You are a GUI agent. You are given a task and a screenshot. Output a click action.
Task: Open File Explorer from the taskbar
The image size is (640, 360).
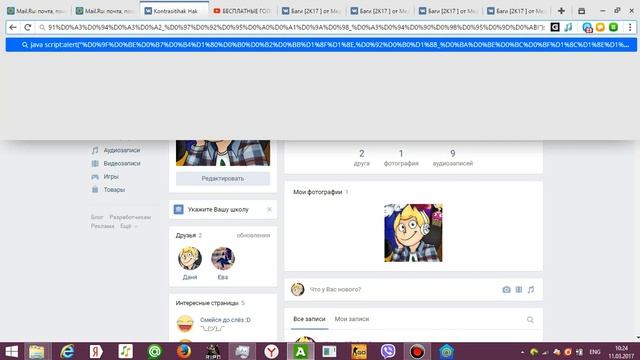tap(37, 351)
